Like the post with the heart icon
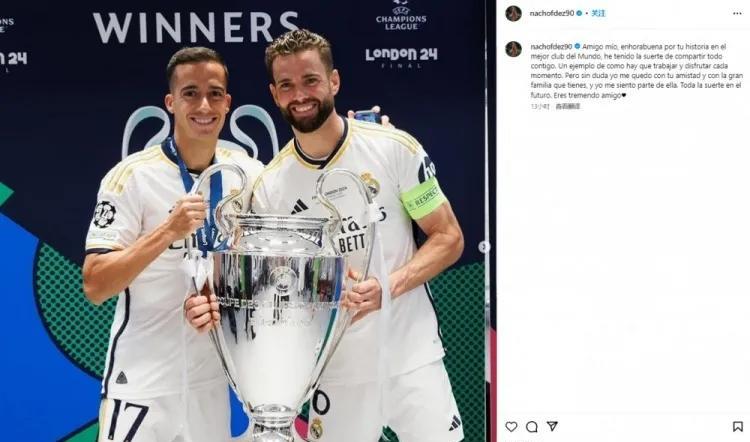750x442 pixels. coord(511,426)
